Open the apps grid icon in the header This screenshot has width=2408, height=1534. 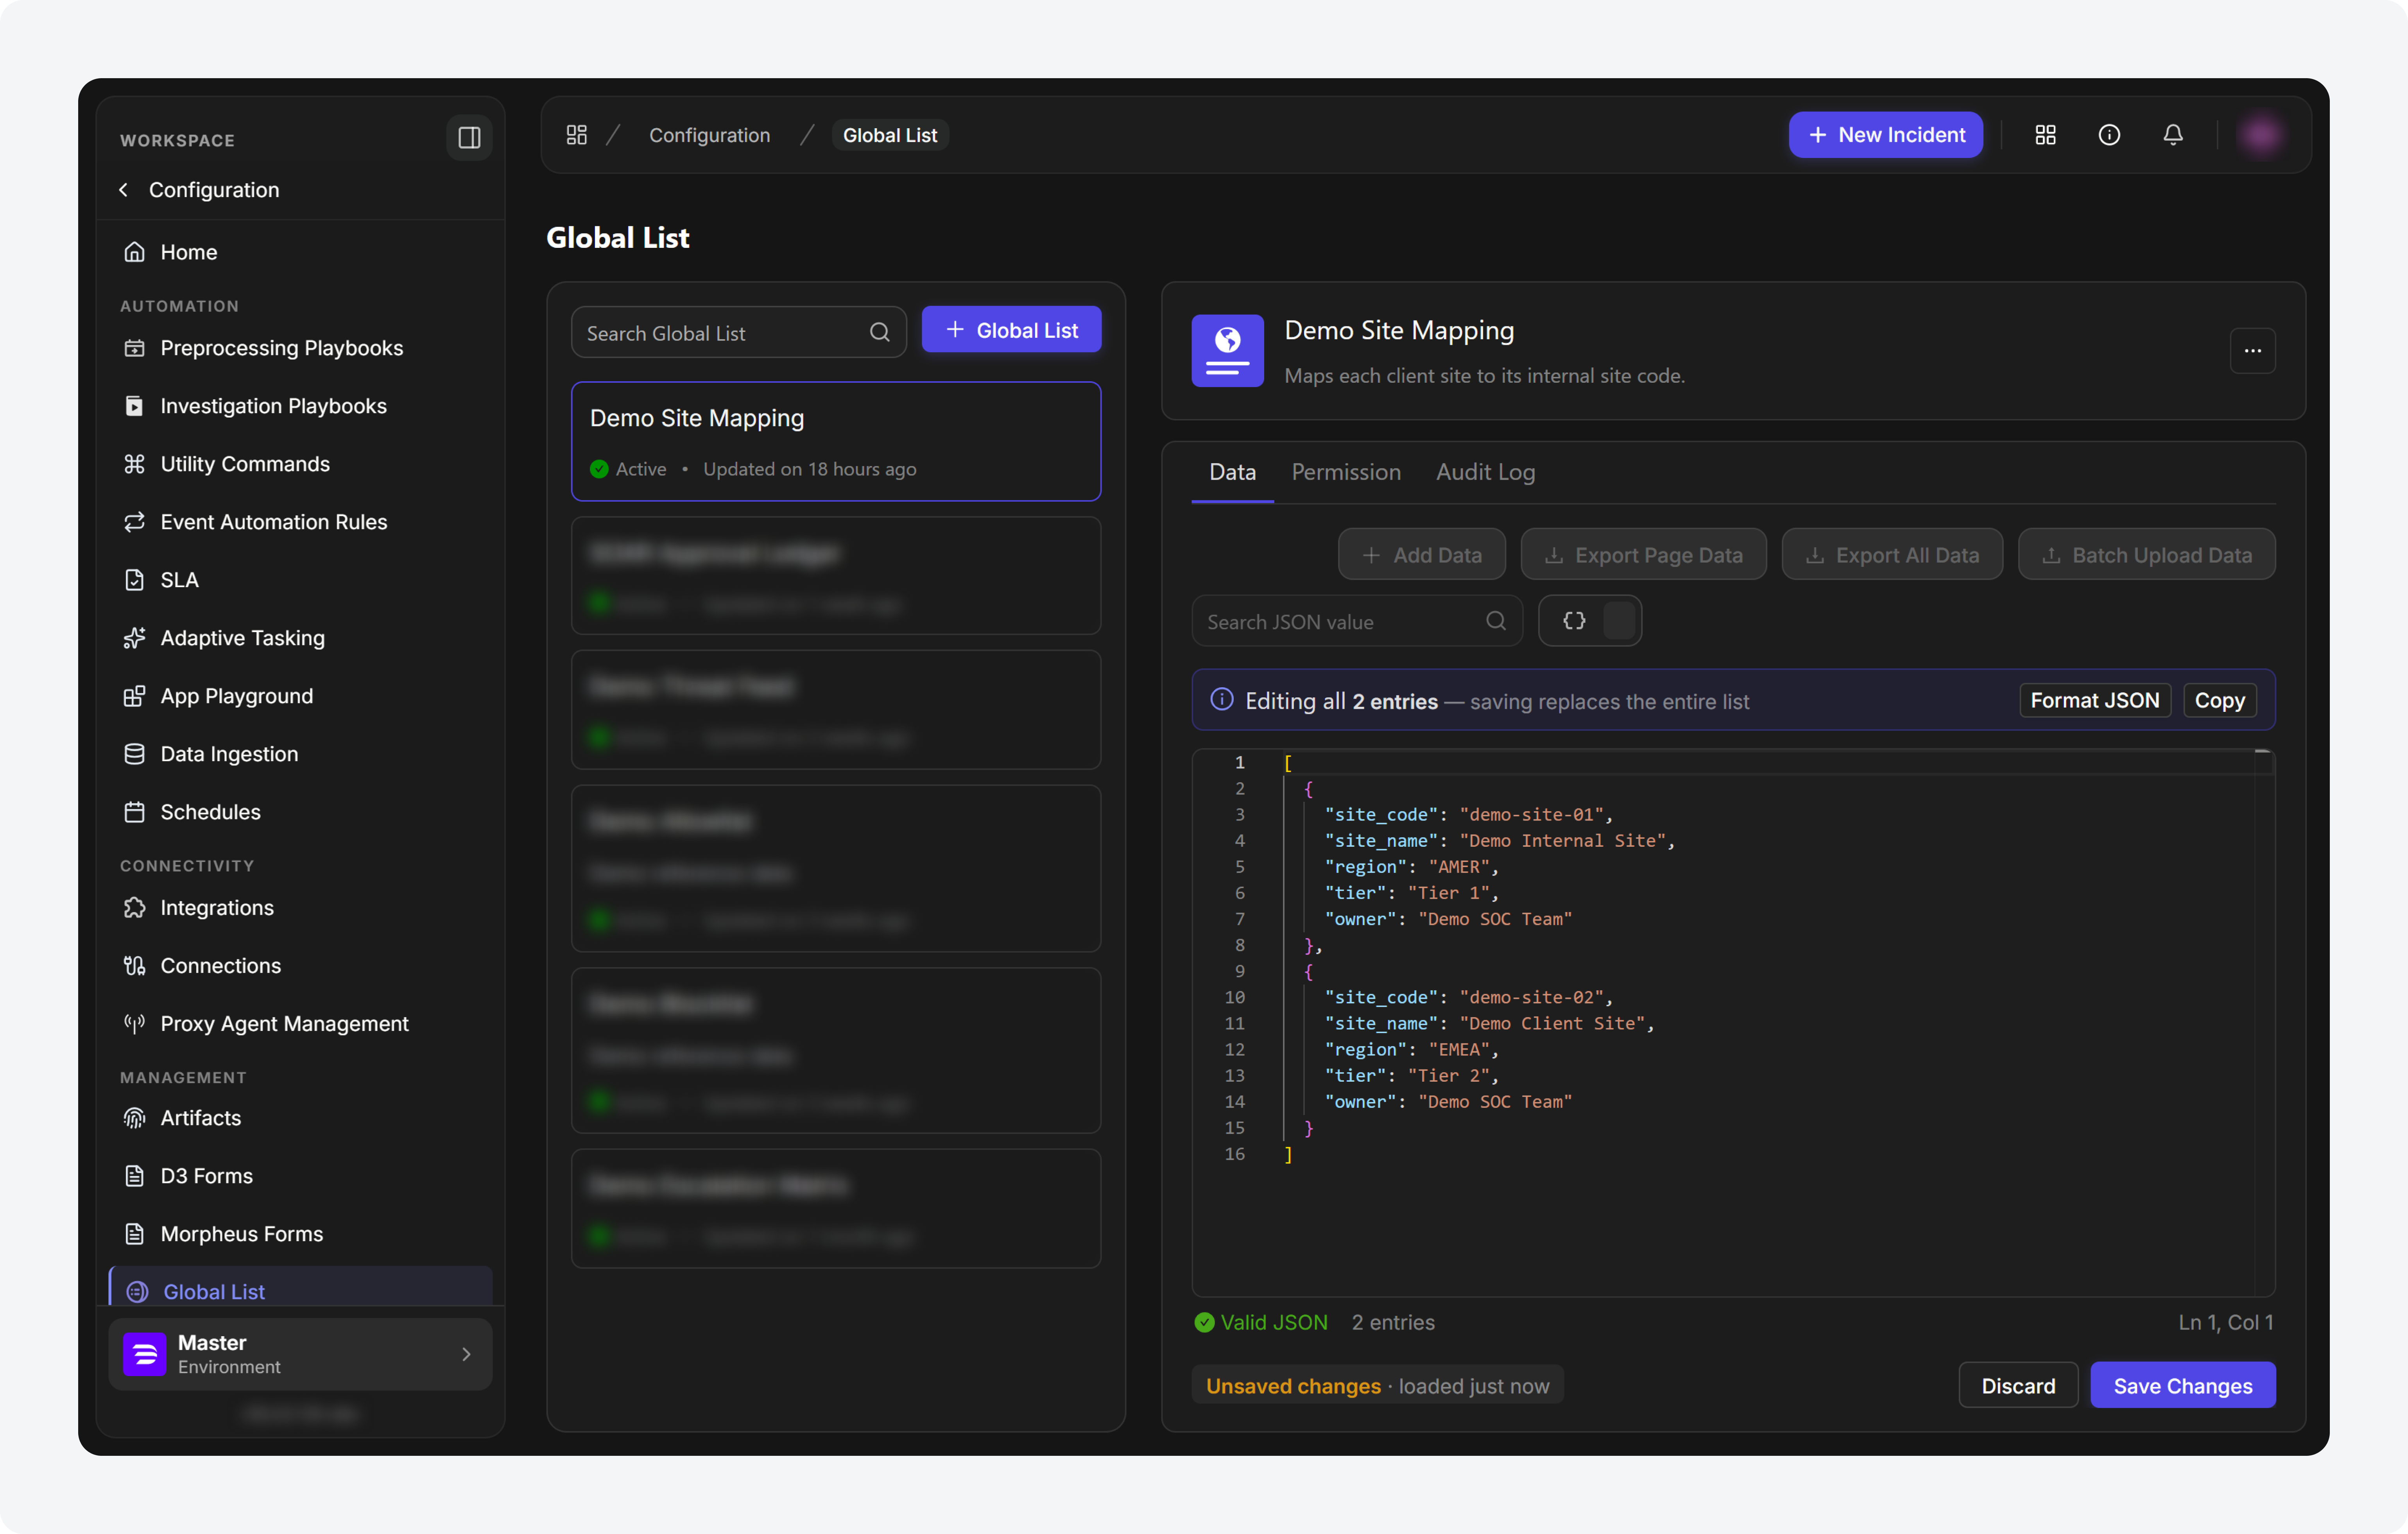(x=2046, y=135)
